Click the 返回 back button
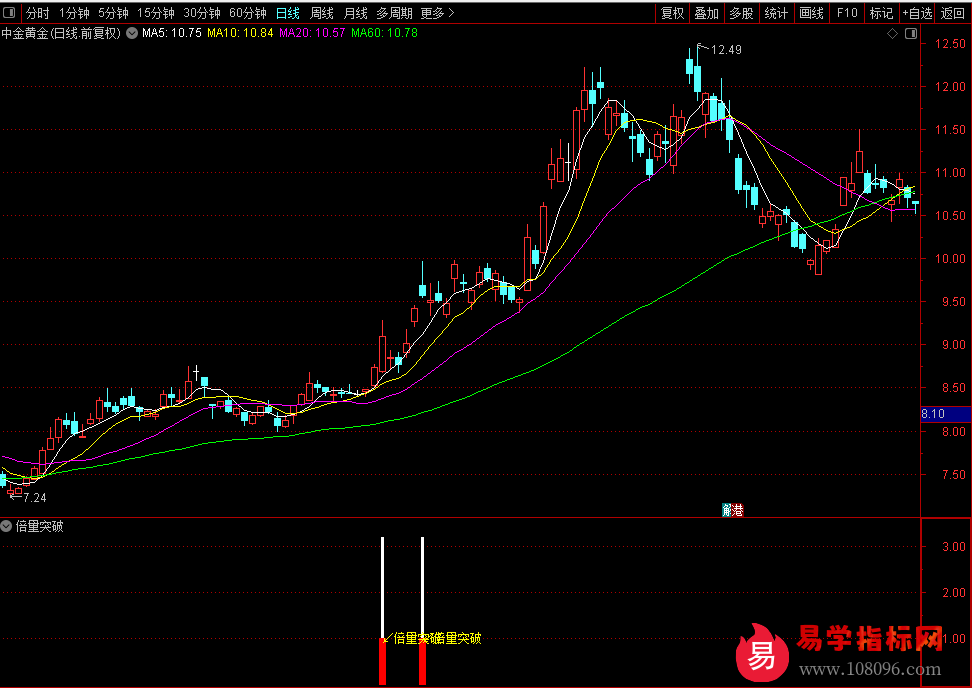Image resolution: width=972 pixels, height=688 pixels. tap(953, 13)
